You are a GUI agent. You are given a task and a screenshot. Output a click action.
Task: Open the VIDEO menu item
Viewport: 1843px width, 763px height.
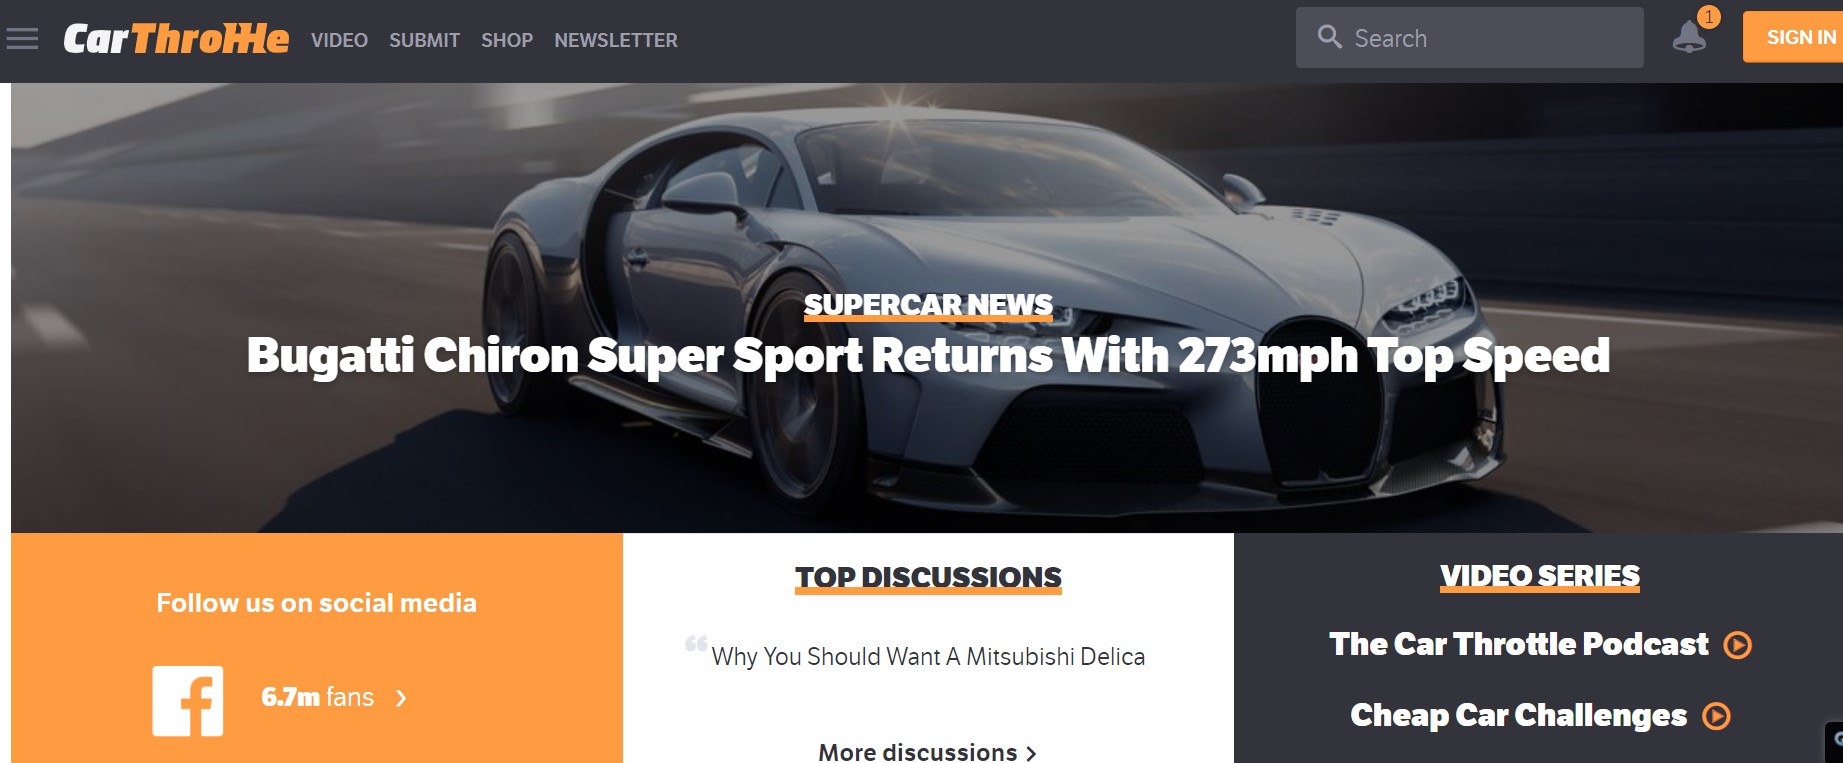(x=339, y=40)
